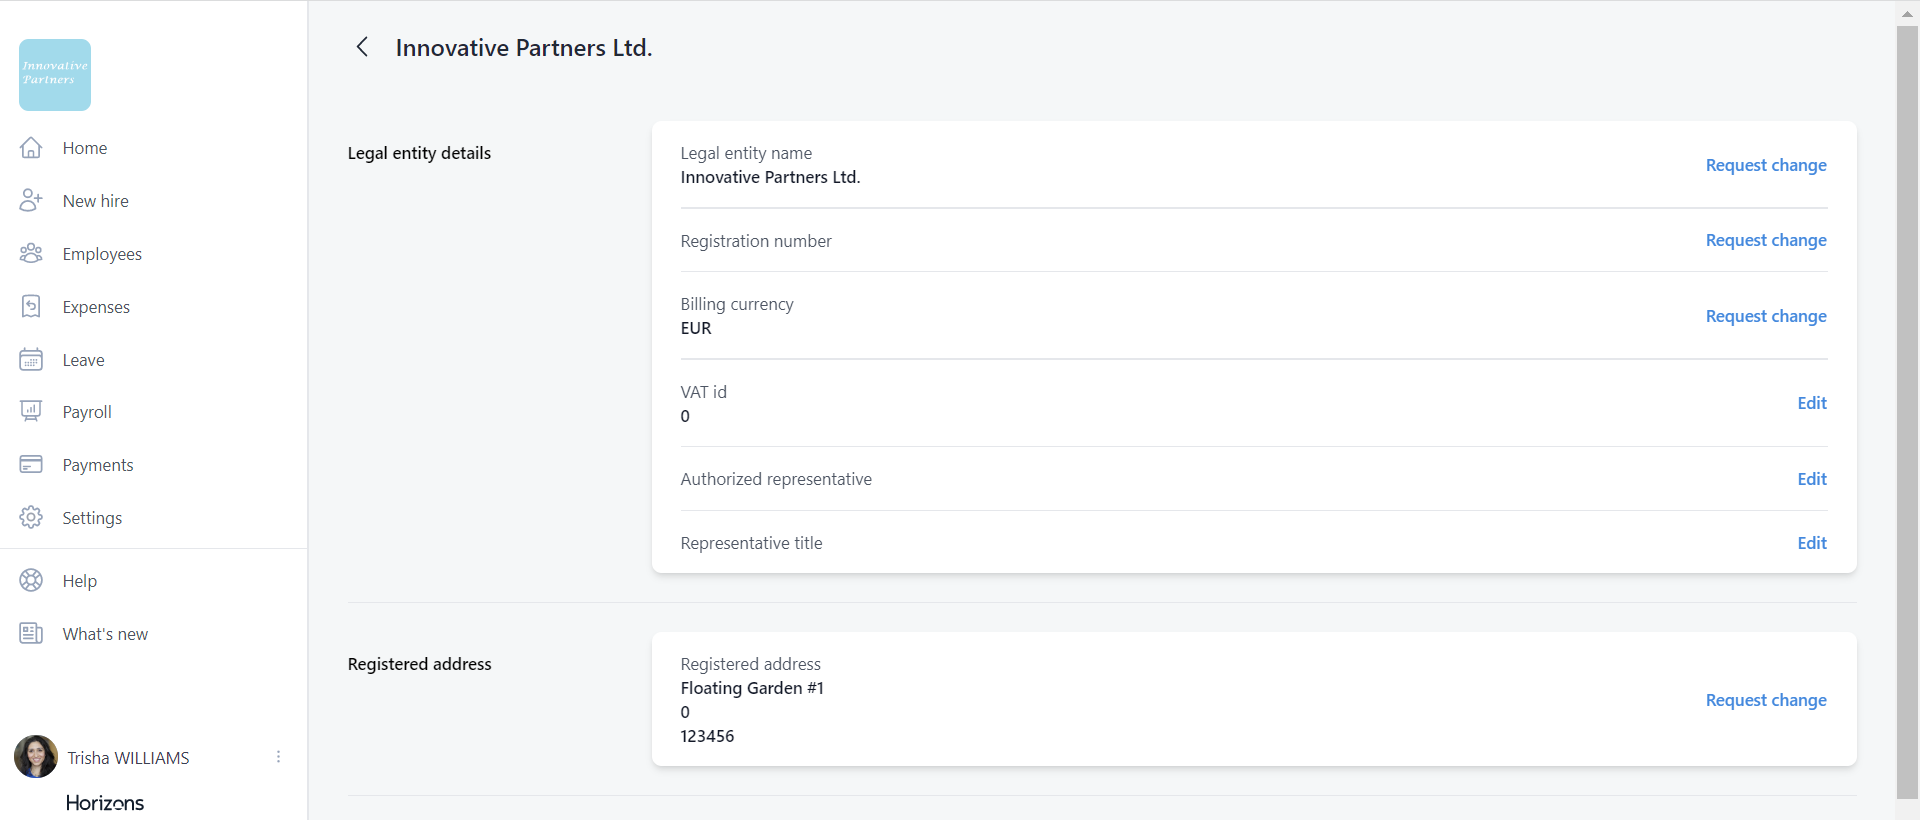Click the Leave calendar icon

coord(31,360)
